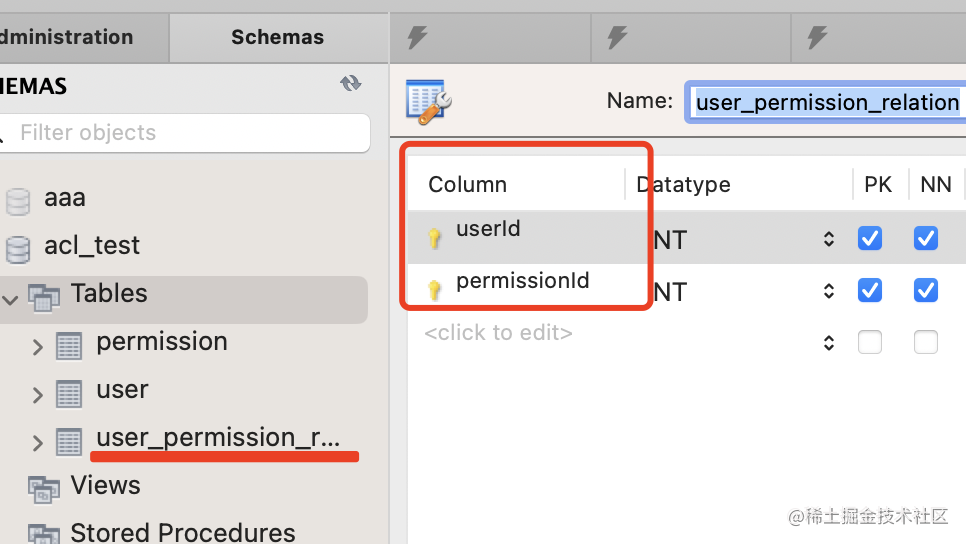Click the table editor wrench icon
Screen dimensions: 966x544
430,102
